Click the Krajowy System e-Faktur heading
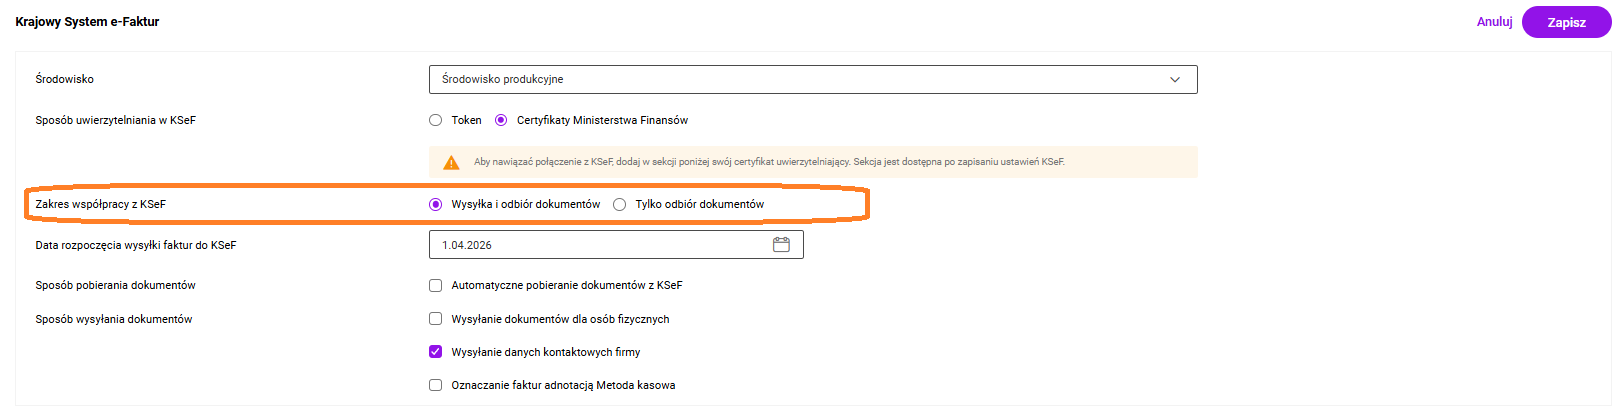 pyautogui.click(x=87, y=22)
